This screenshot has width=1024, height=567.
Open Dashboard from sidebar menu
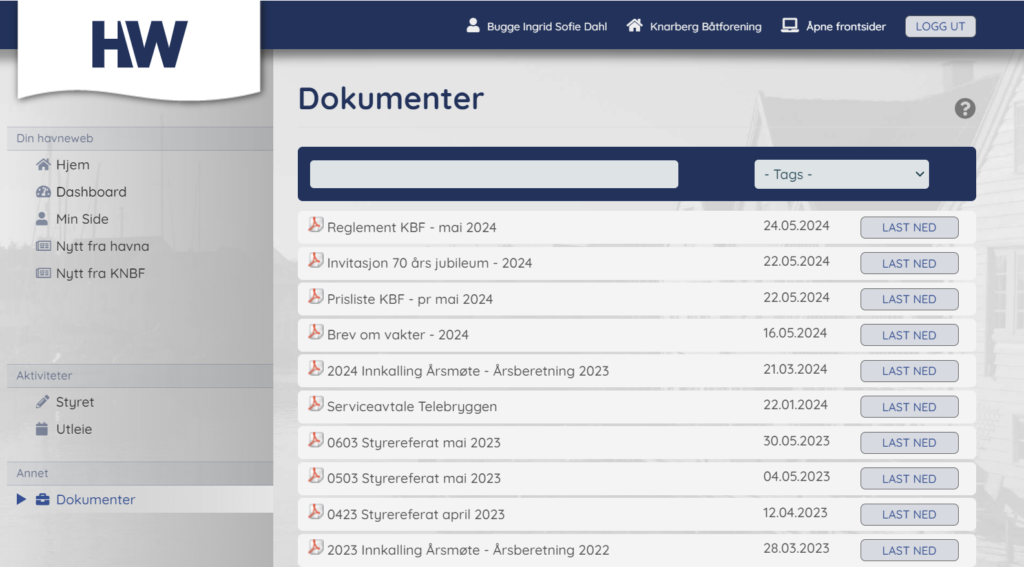pos(91,191)
